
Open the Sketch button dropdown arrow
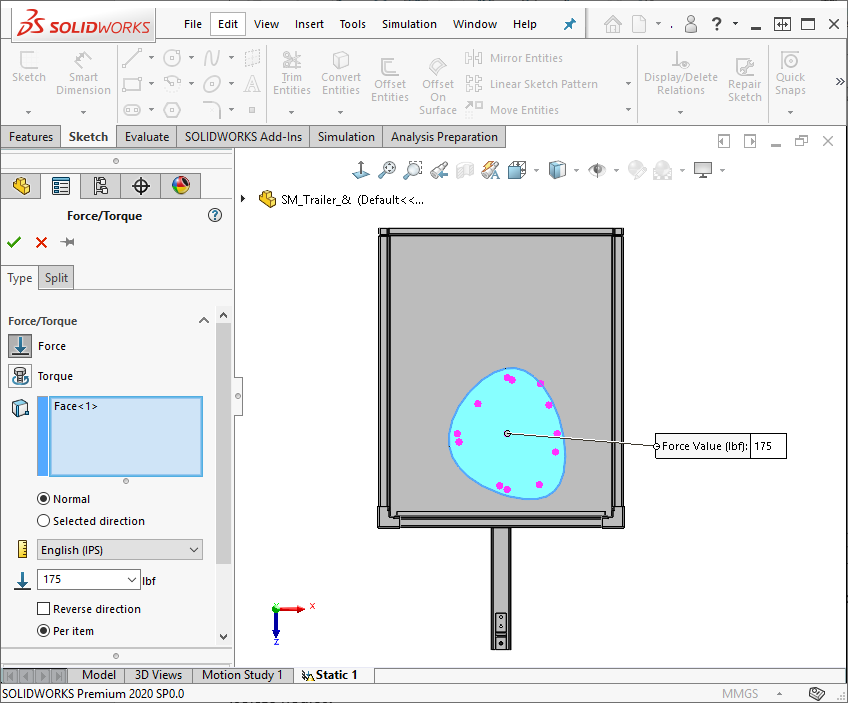29,112
